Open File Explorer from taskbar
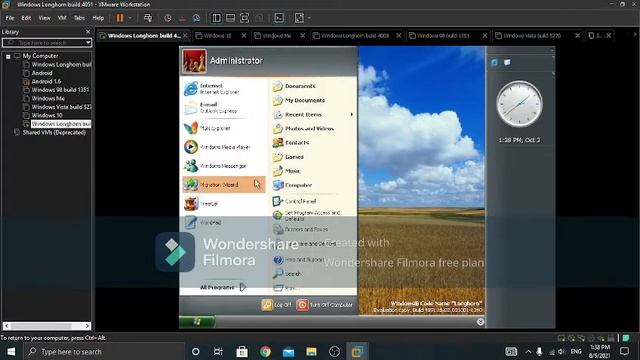640x360 pixels. (311, 351)
